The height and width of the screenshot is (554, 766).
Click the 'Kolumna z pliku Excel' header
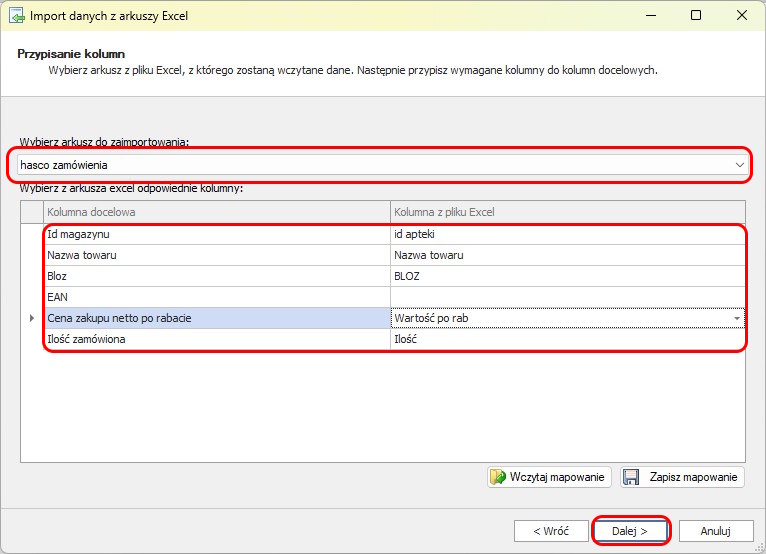pyautogui.click(x=566, y=212)
